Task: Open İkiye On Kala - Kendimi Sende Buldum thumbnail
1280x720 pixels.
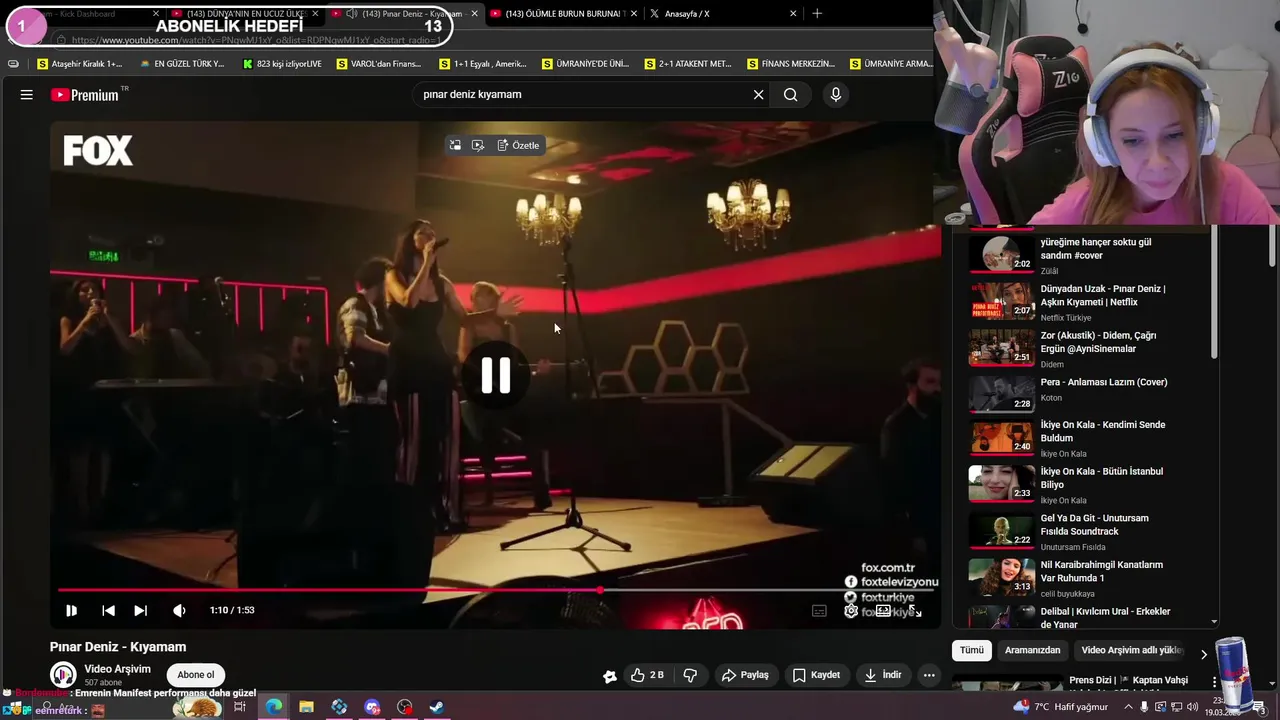Action: click(1001, 437)
